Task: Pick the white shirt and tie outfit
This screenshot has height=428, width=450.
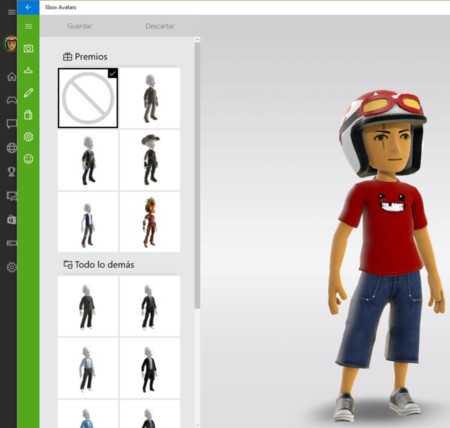Action: [88, 222]
